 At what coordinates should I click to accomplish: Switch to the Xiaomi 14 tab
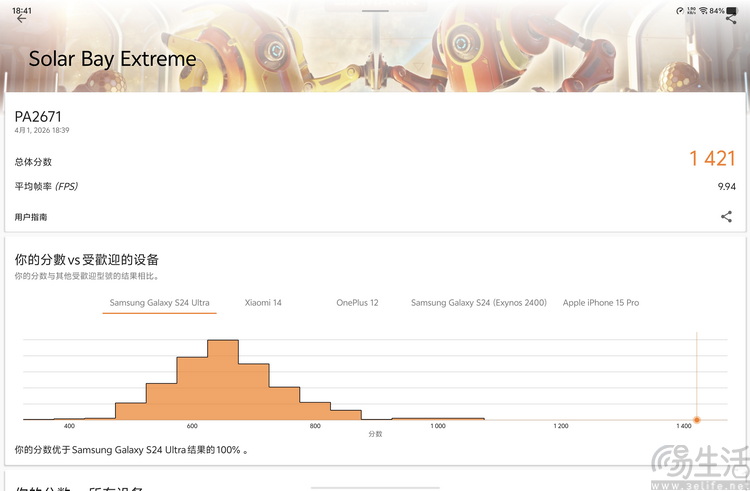coord(263,302)
